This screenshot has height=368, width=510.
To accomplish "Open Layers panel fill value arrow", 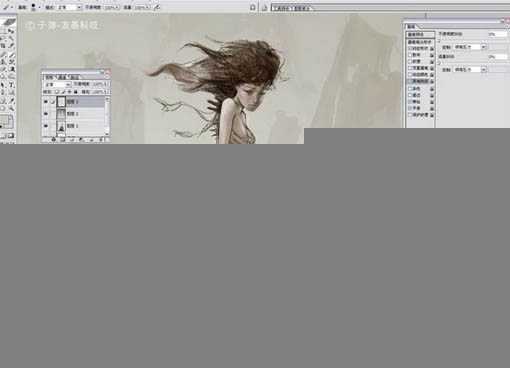I will (106, 92).
